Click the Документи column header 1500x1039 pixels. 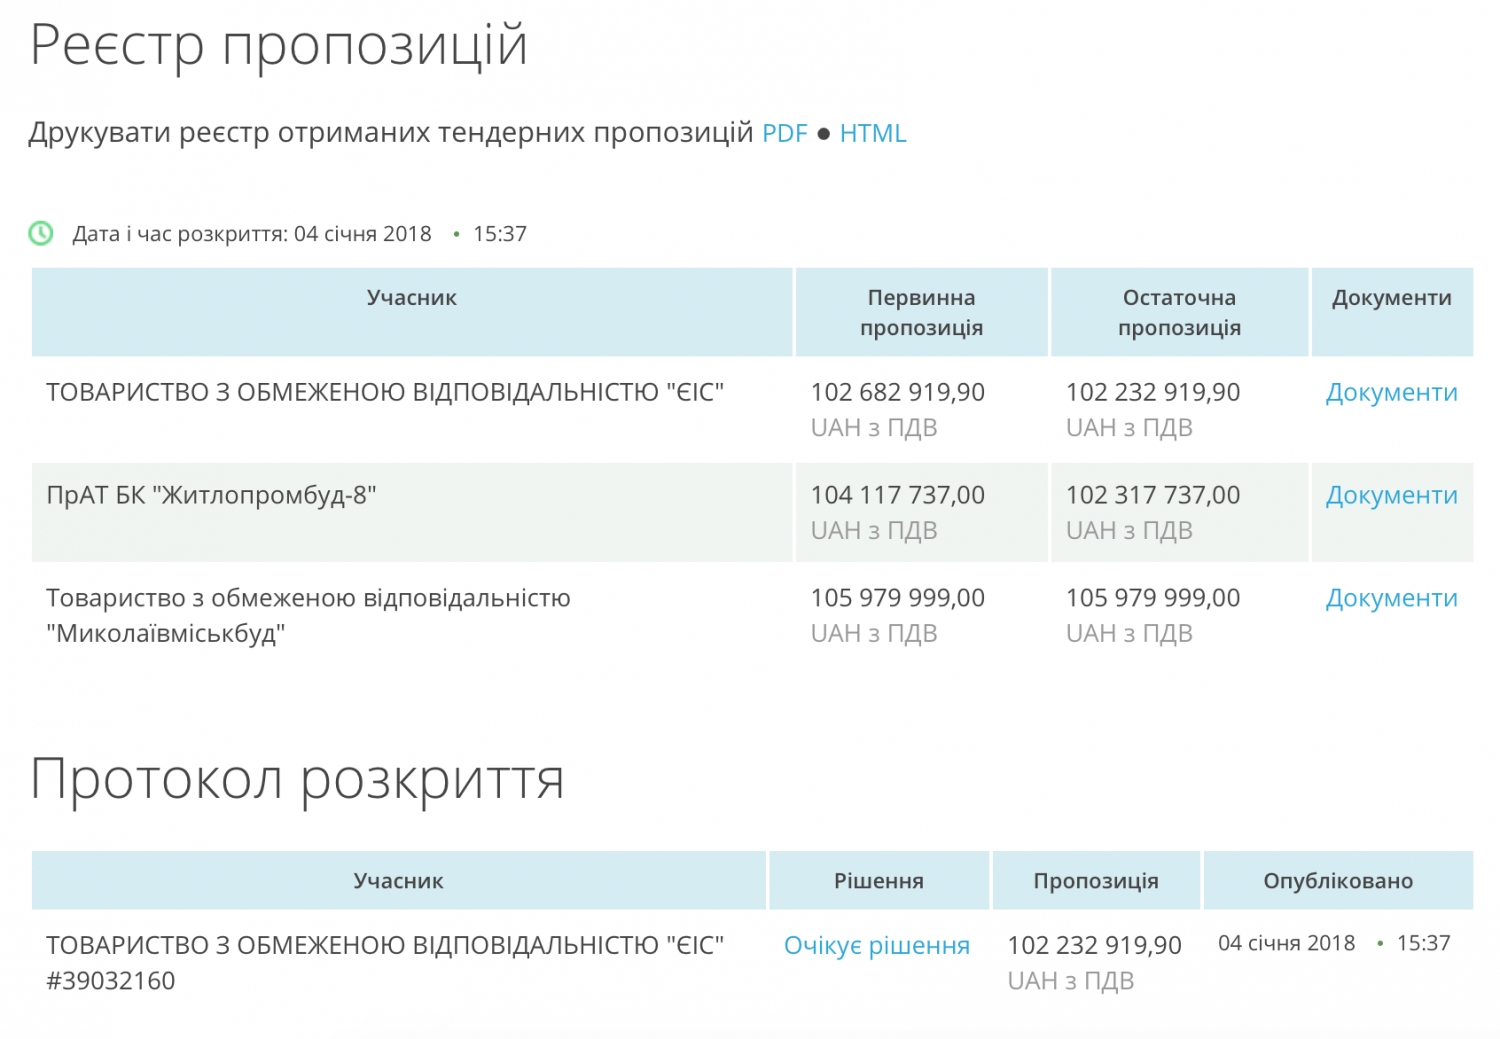[x=1391, y=298]
